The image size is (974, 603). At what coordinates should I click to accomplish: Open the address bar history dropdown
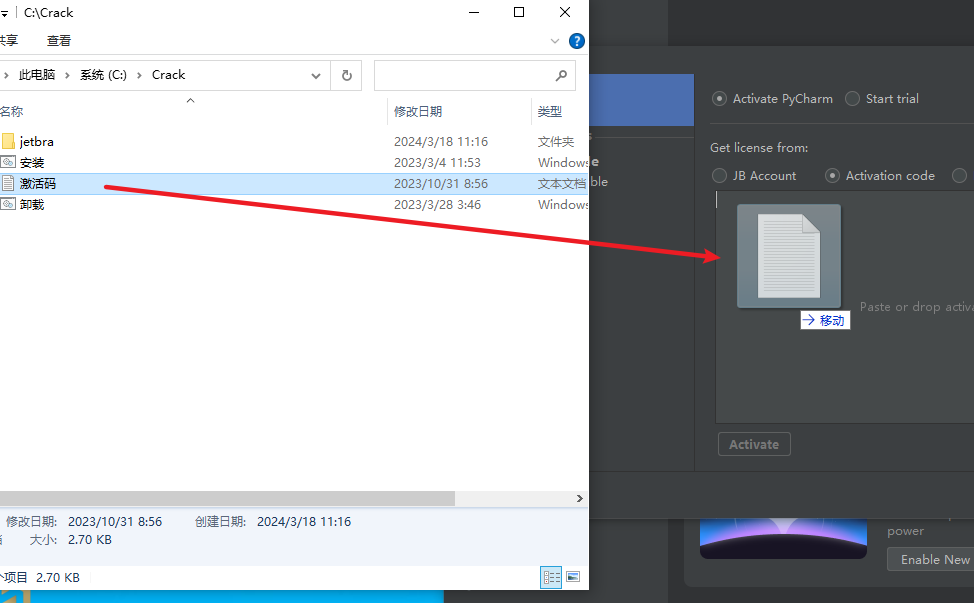(316, 76)
